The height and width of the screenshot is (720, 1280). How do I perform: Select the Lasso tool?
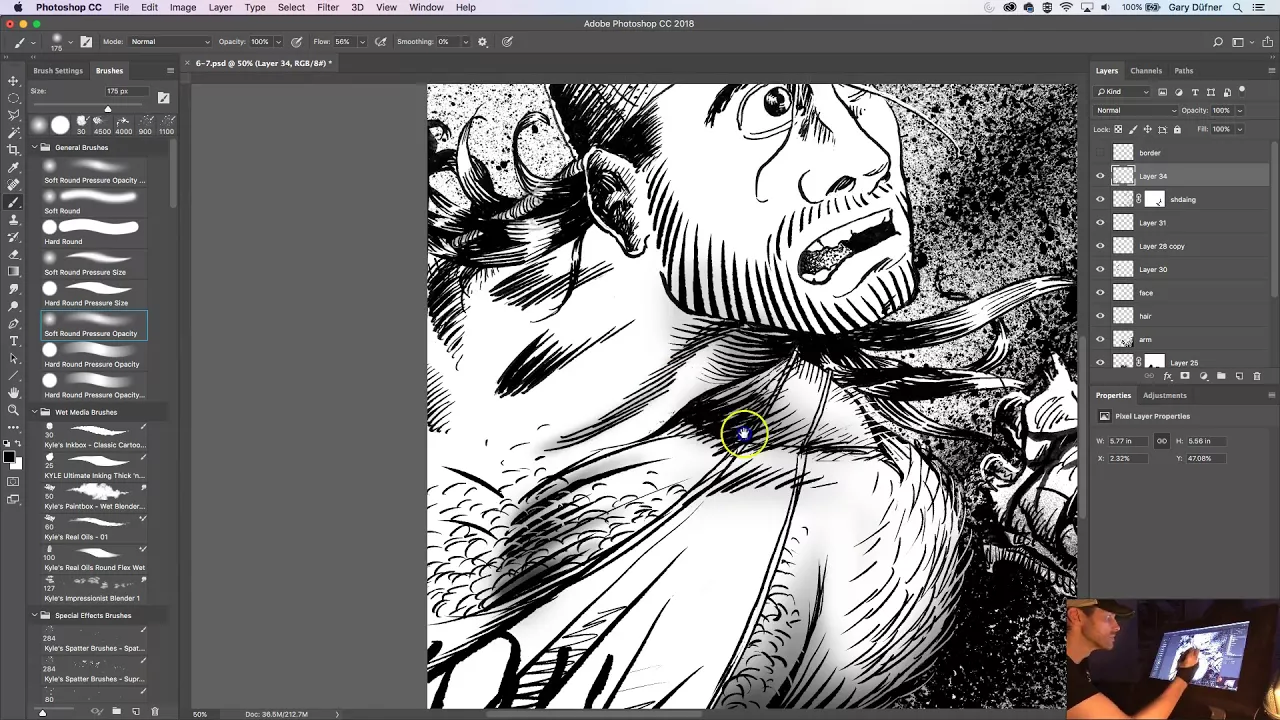coord(13,115)
